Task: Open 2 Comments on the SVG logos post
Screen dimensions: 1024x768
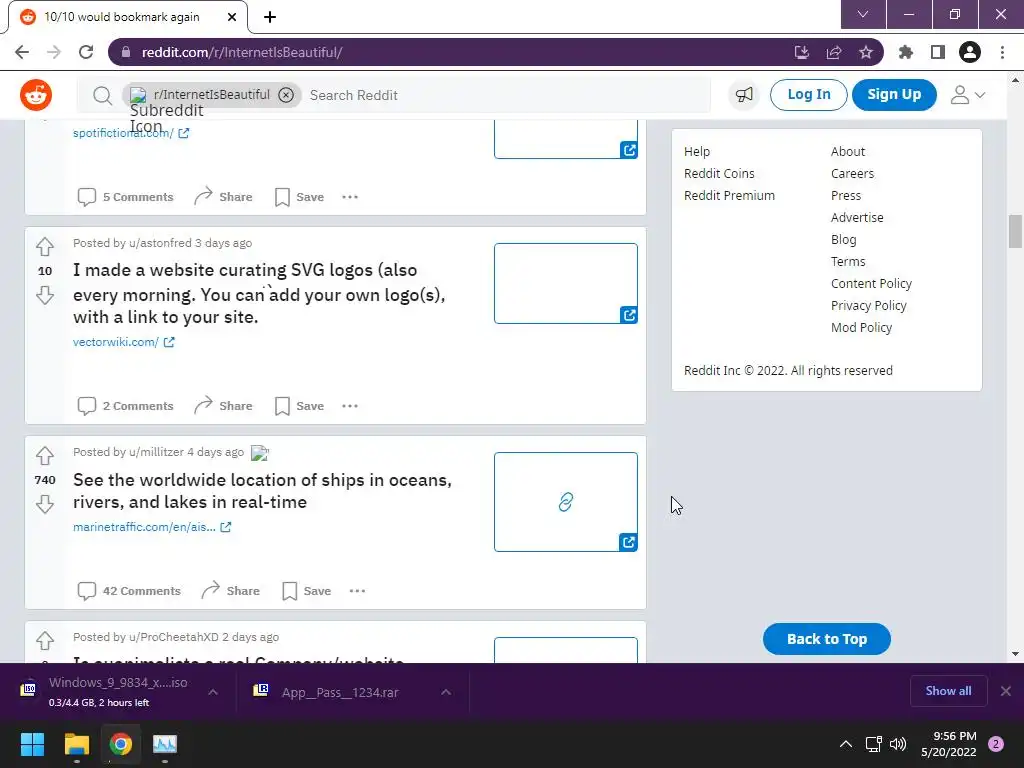Action: click(x=125, y=406)
